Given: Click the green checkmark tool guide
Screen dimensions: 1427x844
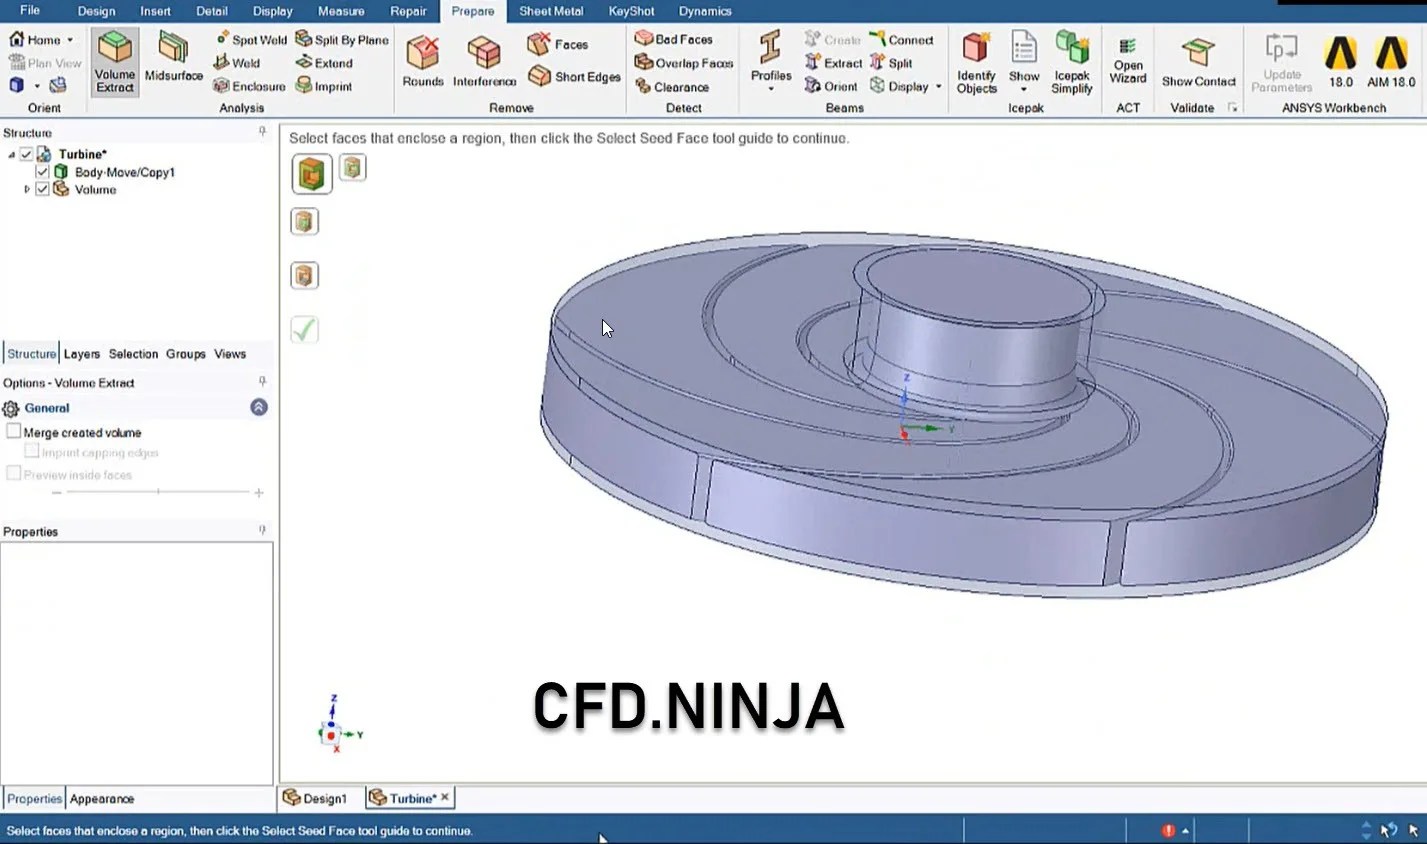Looking at the screenshot, I should [305, 329].
